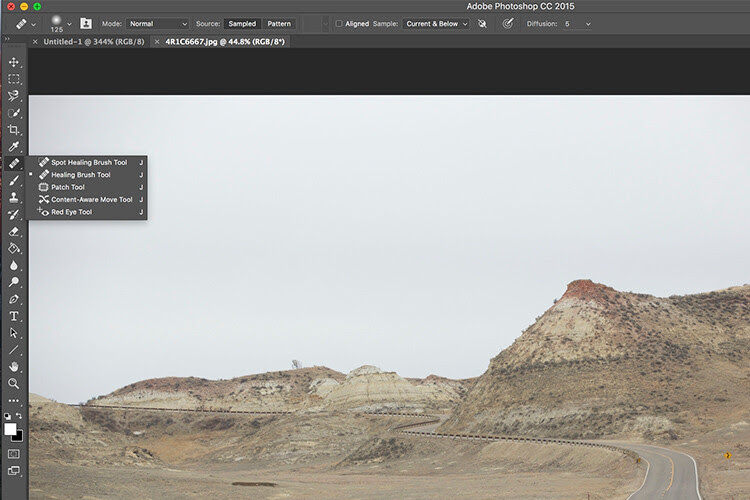Choose Red Eye Tool from flyout
Screen dimensions: 750x500
pyautogui.click(x=87, y=212)
